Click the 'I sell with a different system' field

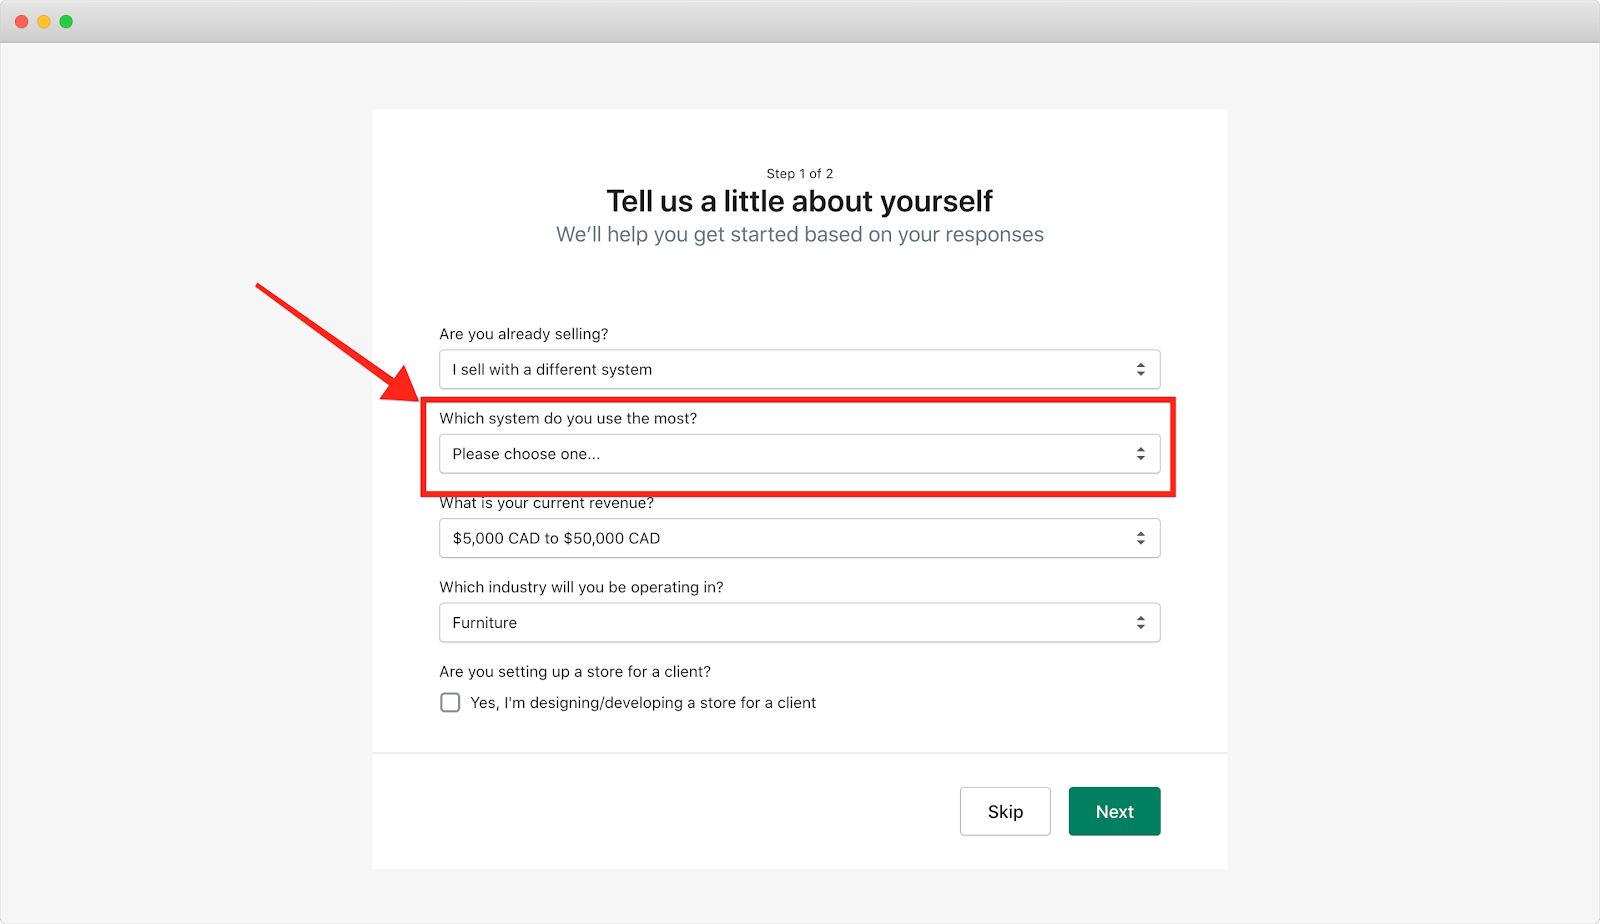point(700,369)
